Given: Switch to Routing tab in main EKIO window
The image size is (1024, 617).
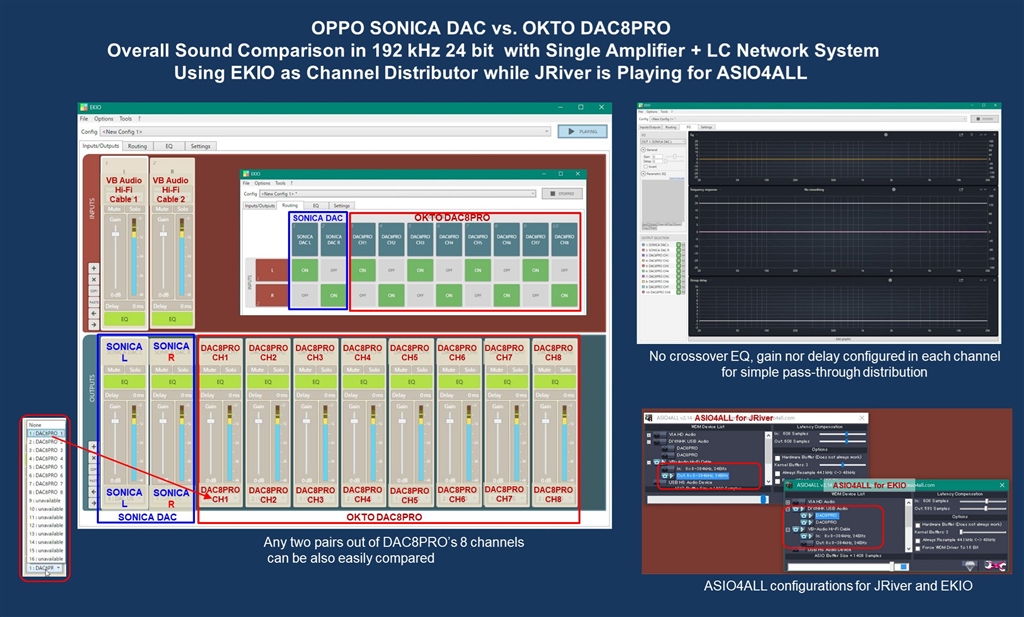Looking at the screenshot, I should [137, 146].
